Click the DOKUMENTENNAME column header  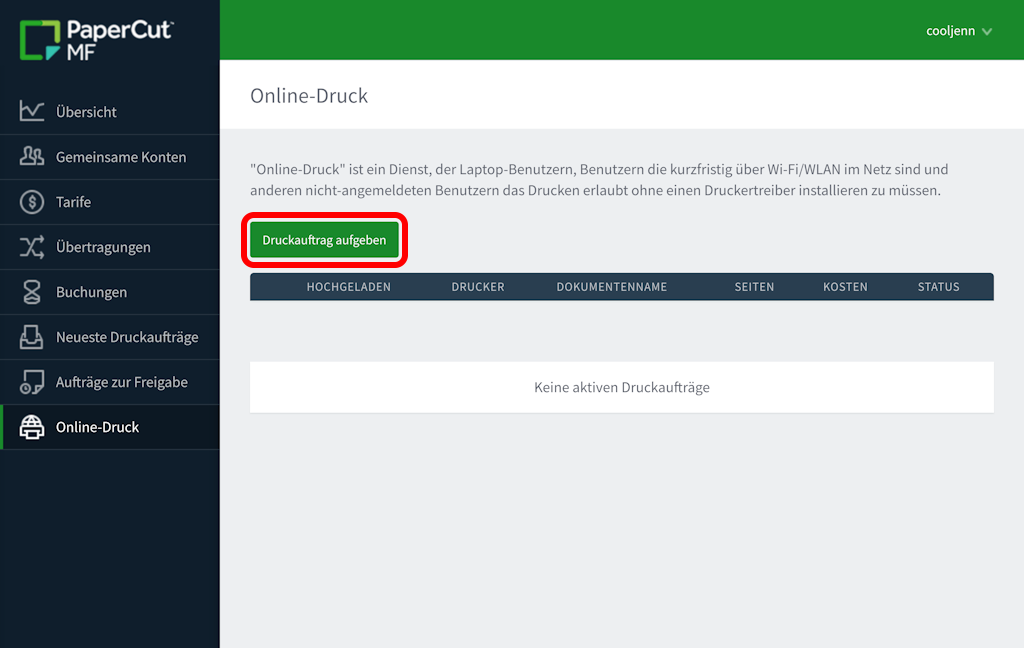coord(611,287)
